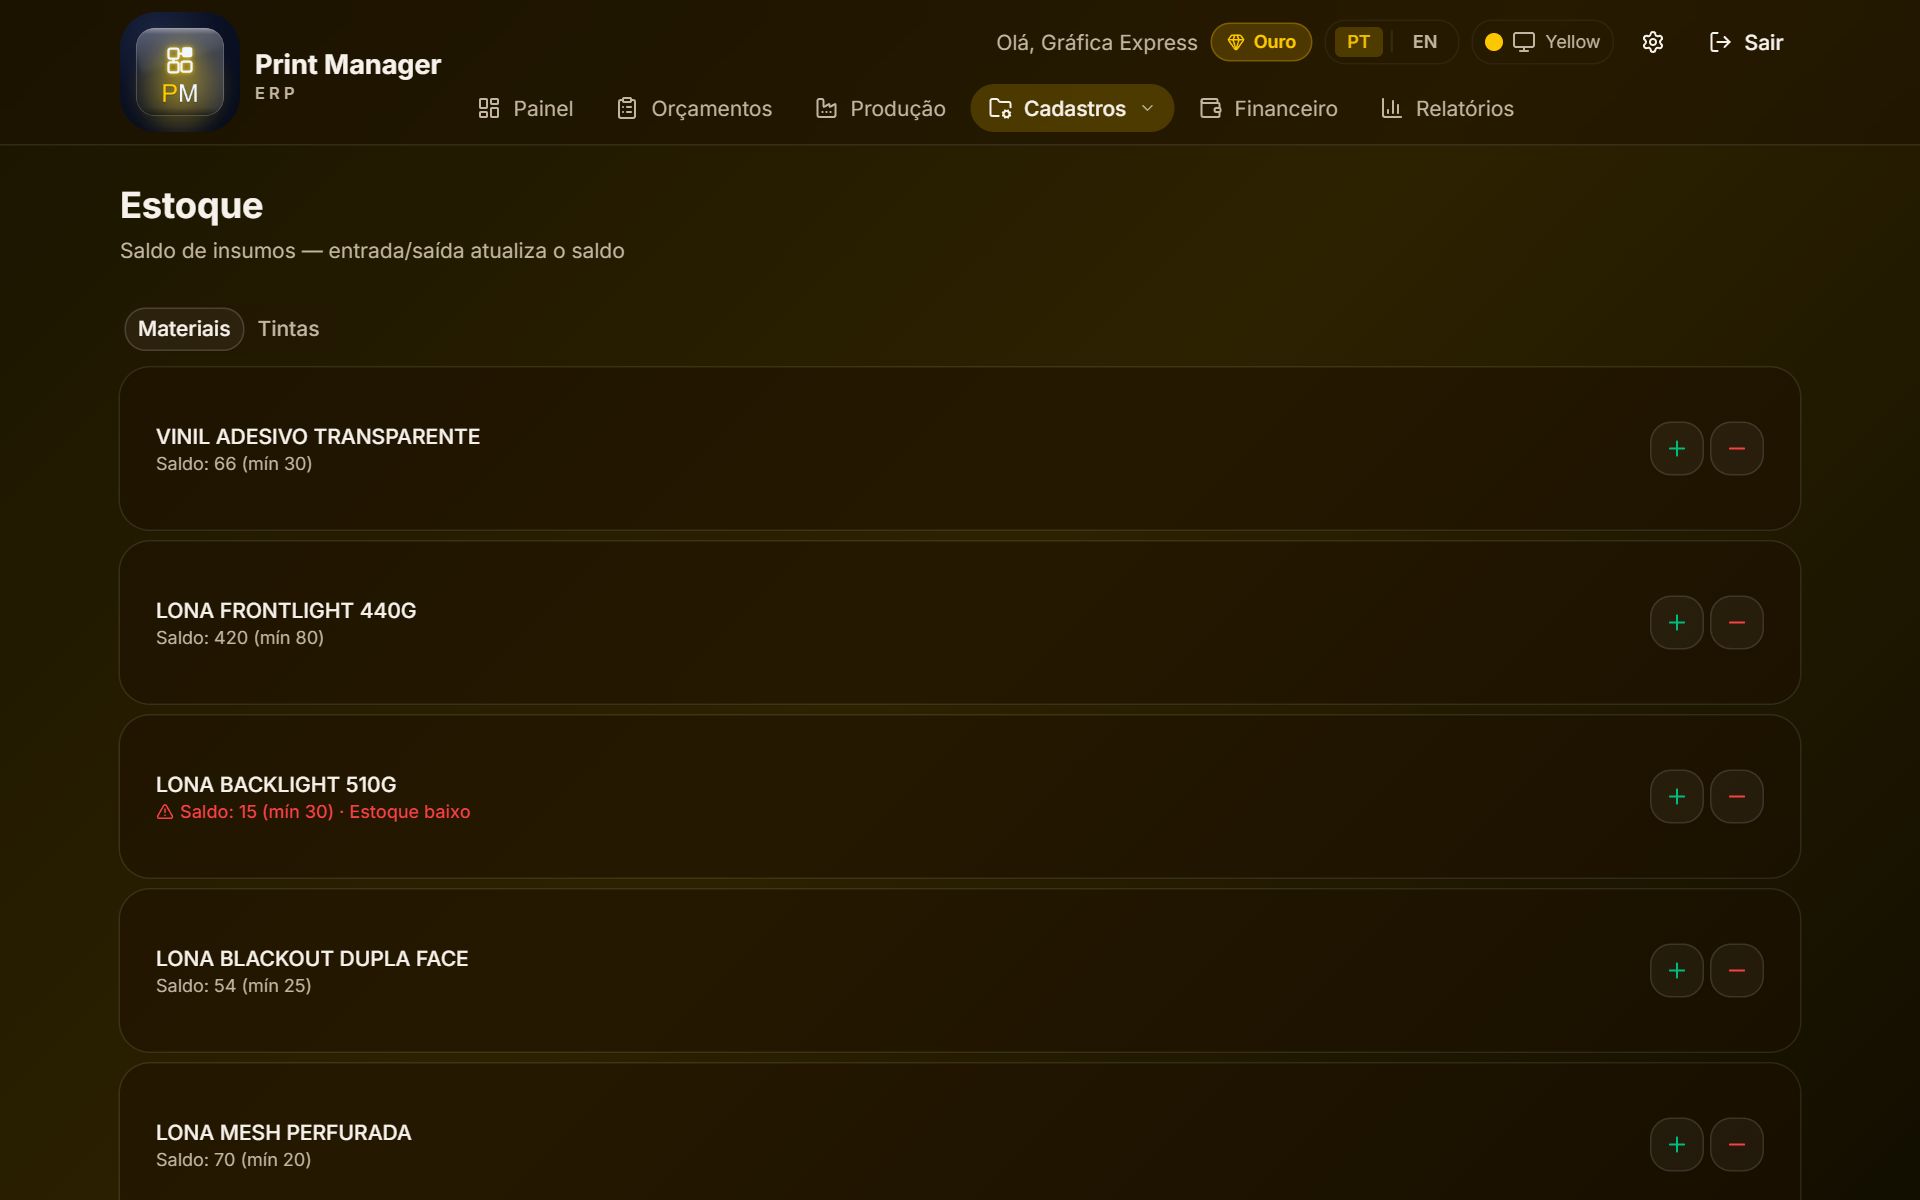Select the Lona Backlight 510G name

276,785
